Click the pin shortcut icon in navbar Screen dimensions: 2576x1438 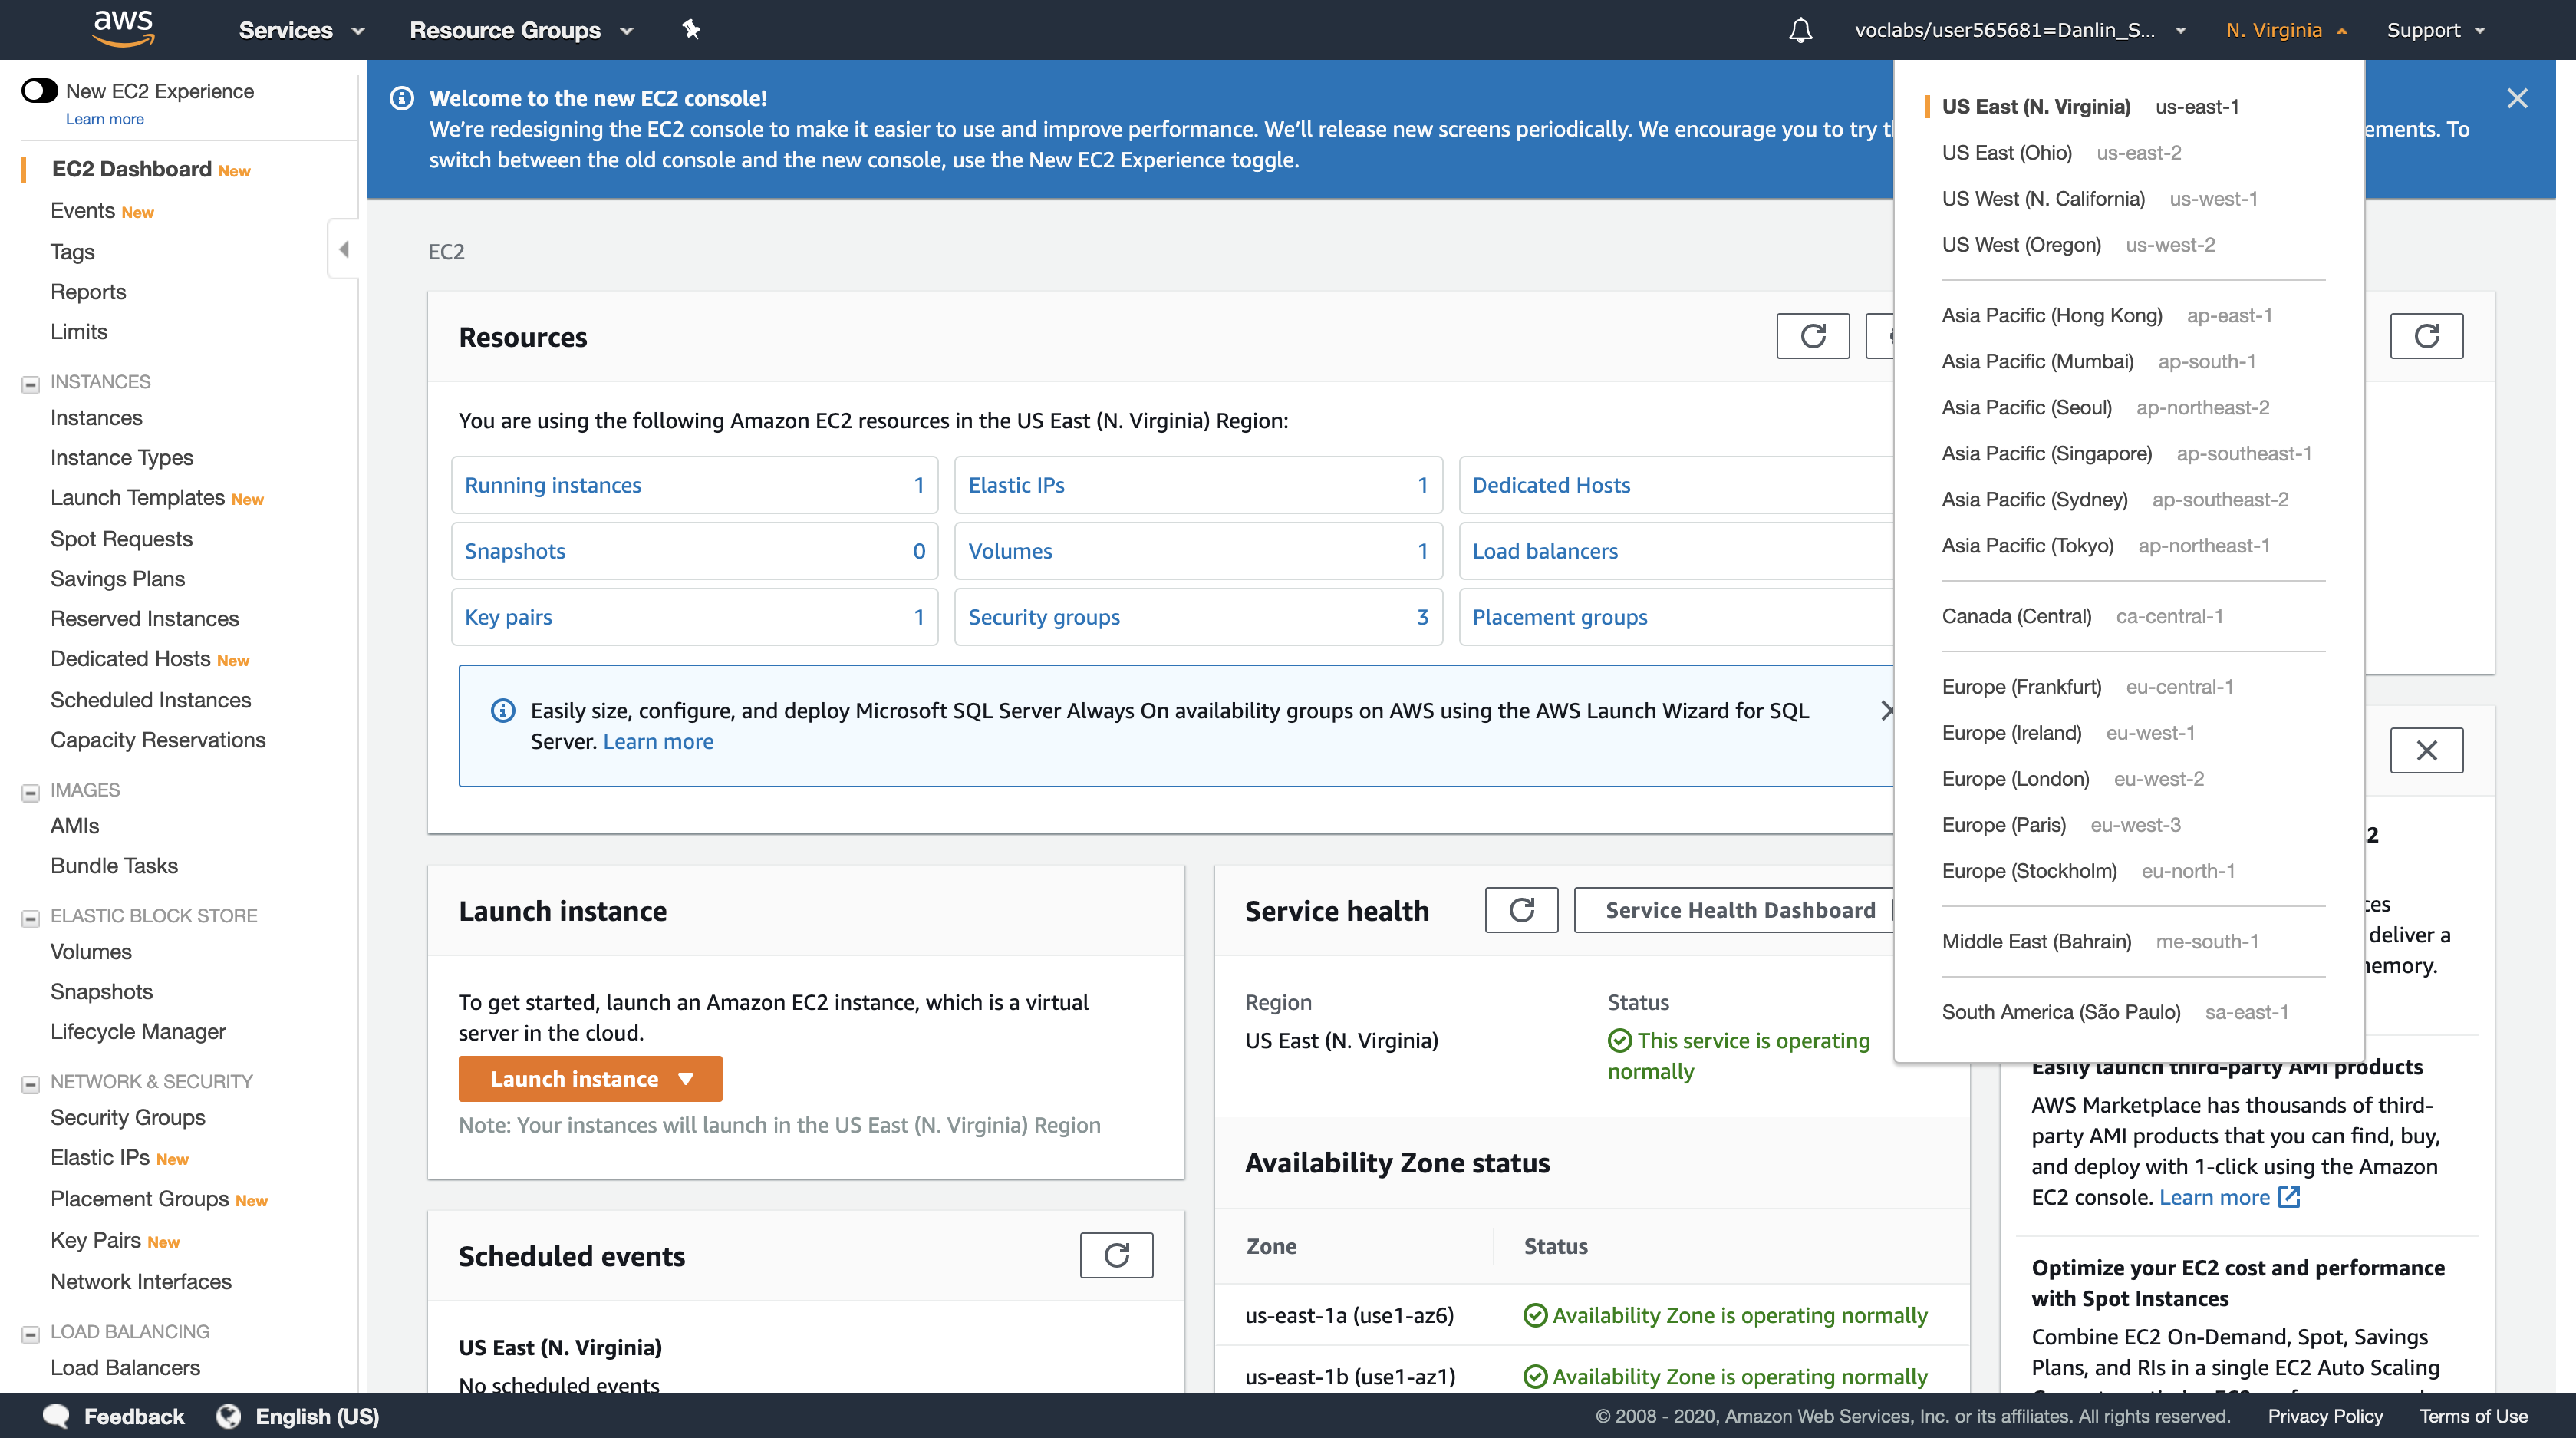691,29
